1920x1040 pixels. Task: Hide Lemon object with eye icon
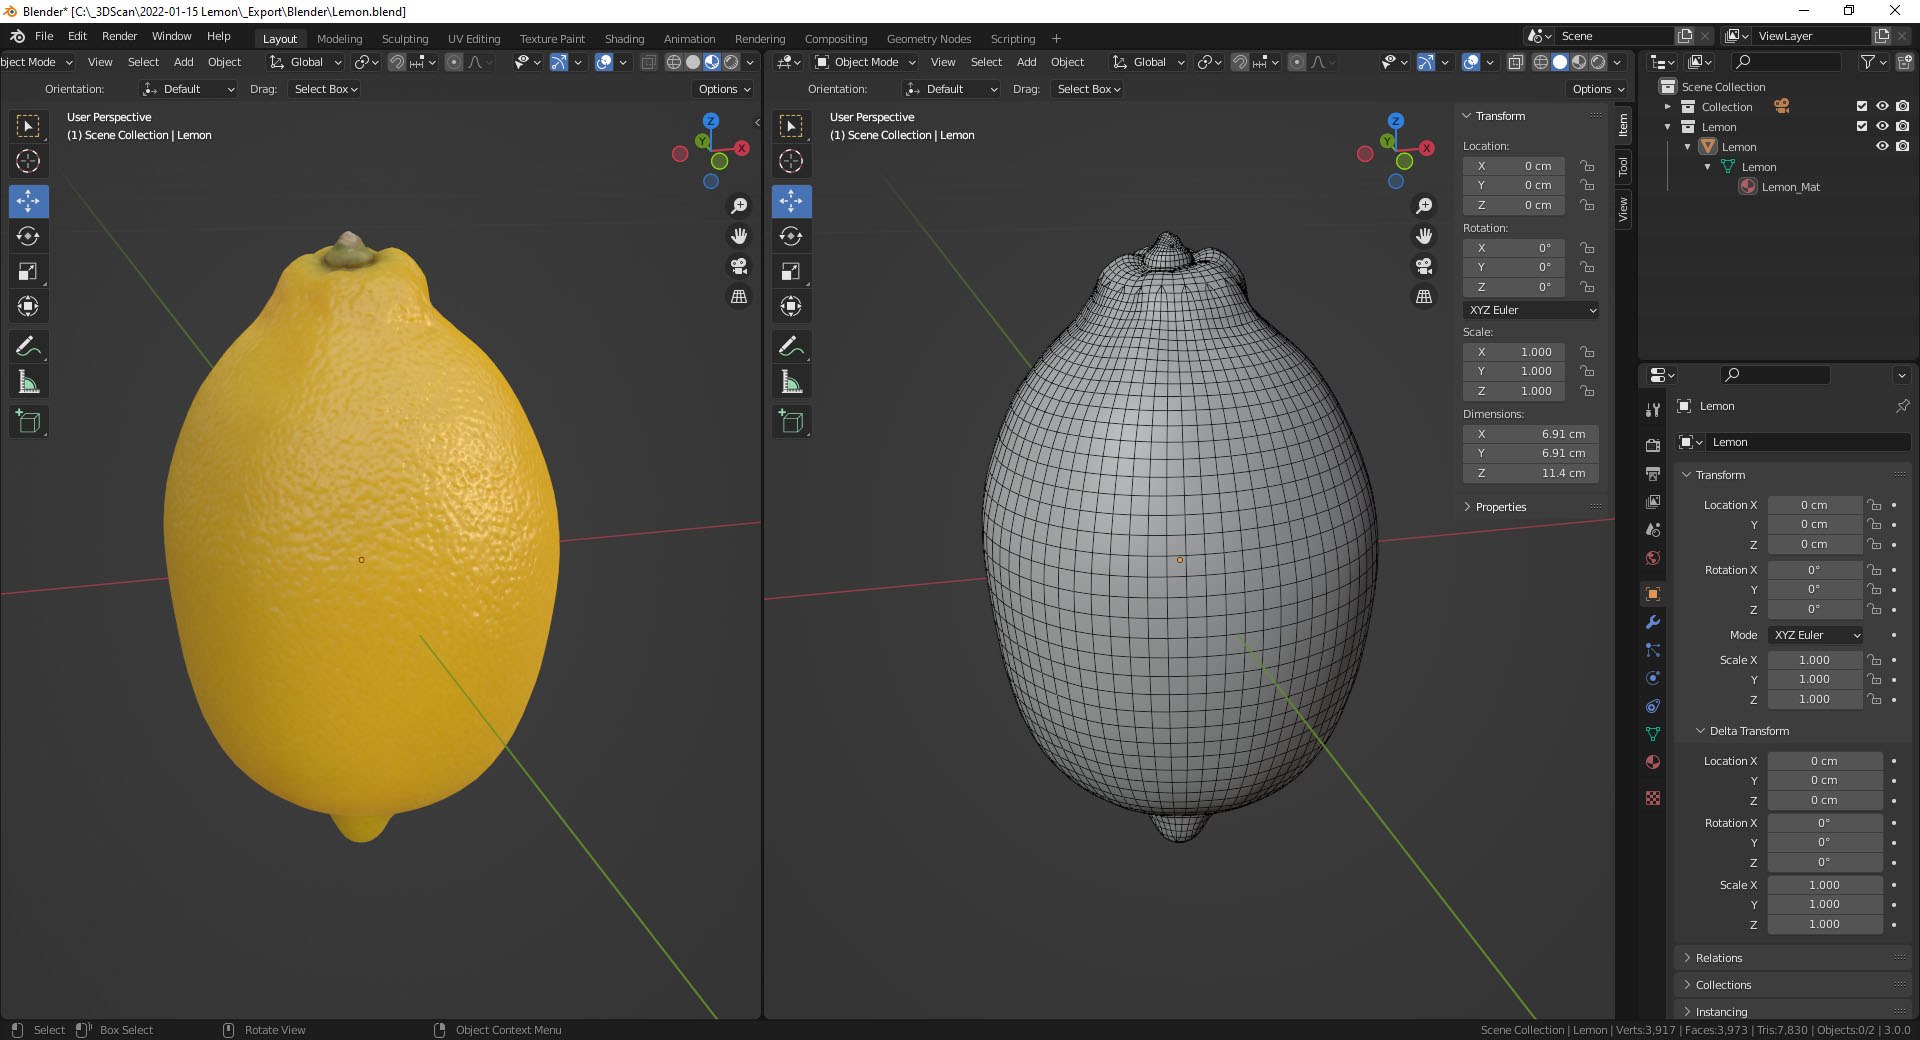[x=1882, y=146]
